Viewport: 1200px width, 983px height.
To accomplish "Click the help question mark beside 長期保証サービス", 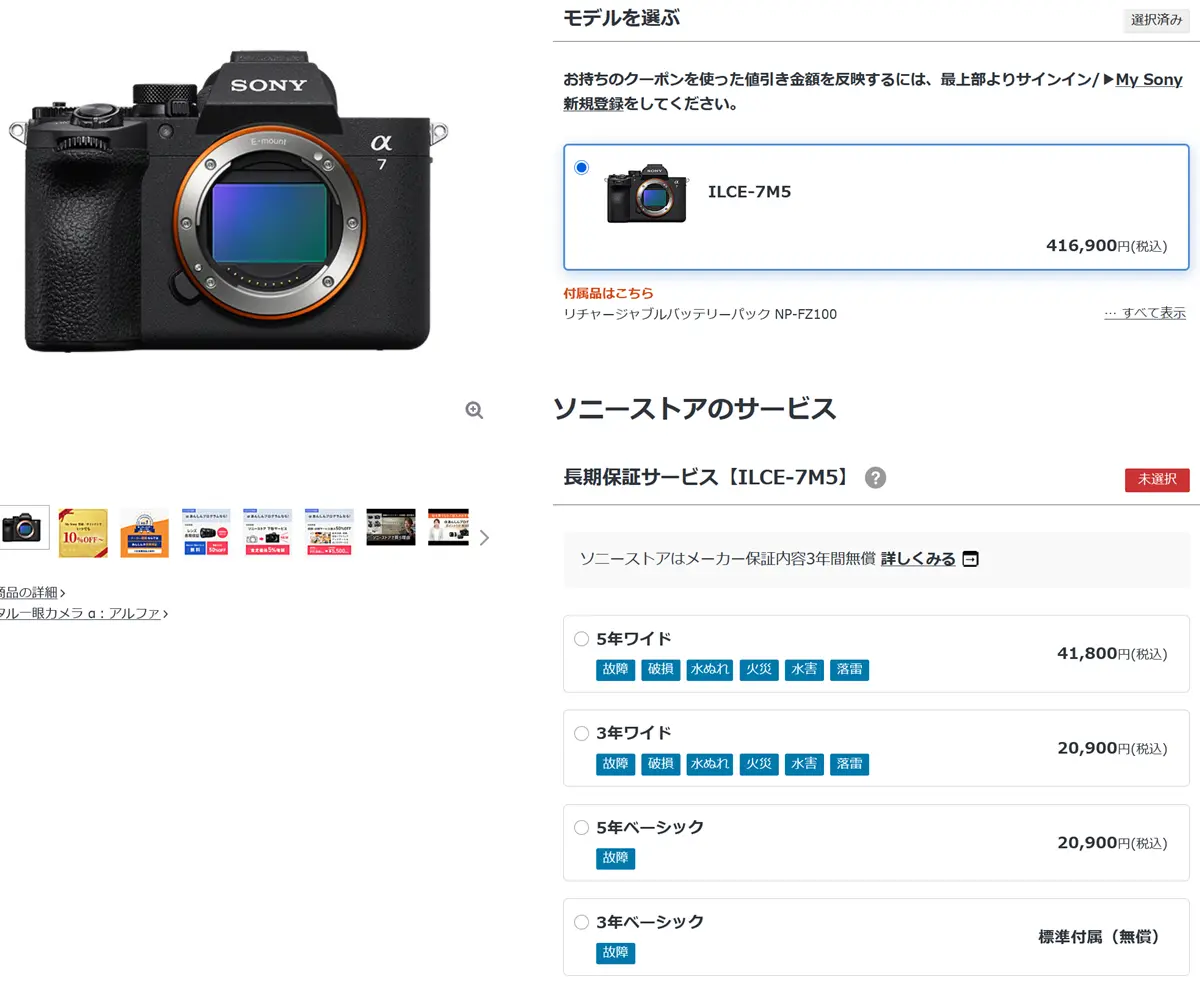I will (875, 478).
